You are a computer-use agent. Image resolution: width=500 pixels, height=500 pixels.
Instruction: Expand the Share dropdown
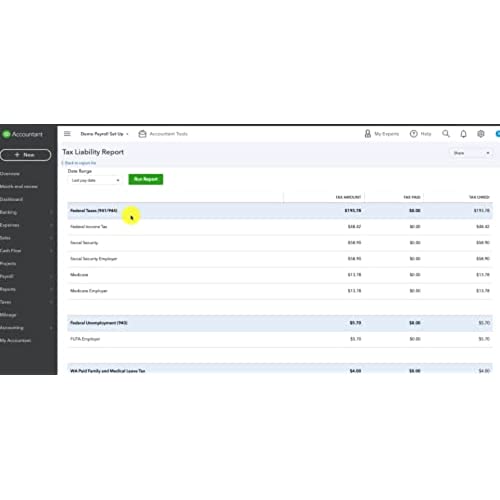471,153
